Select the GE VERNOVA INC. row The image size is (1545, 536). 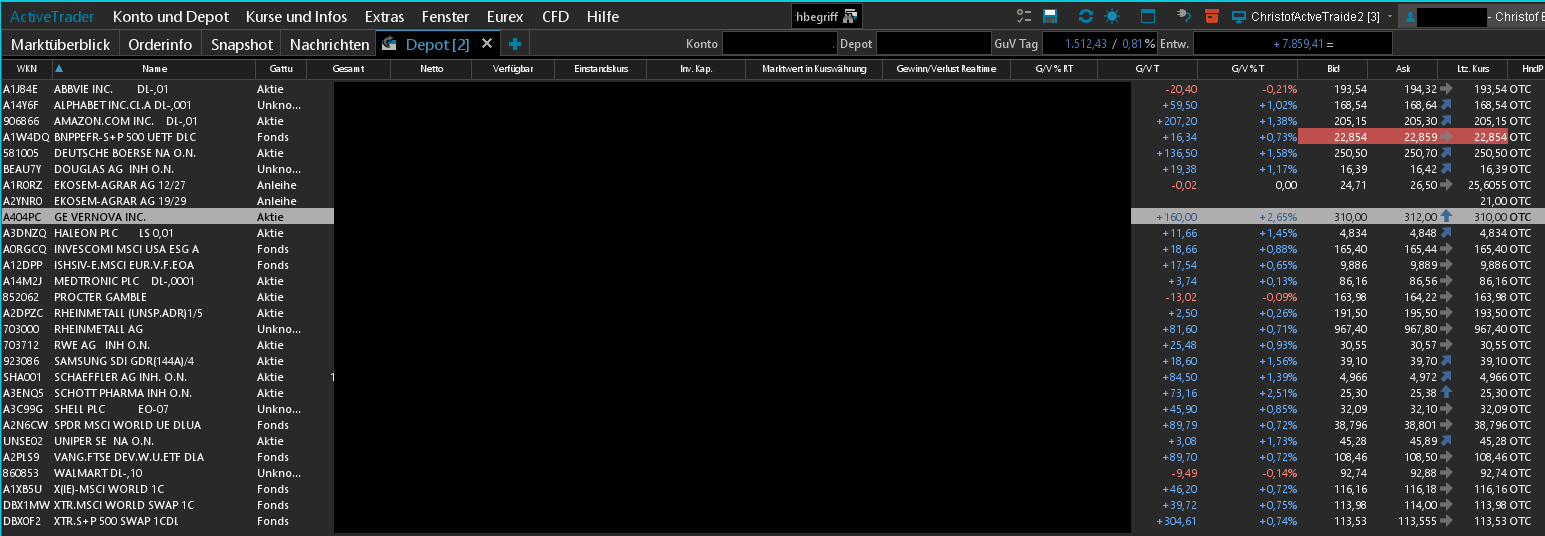(772, 216)
